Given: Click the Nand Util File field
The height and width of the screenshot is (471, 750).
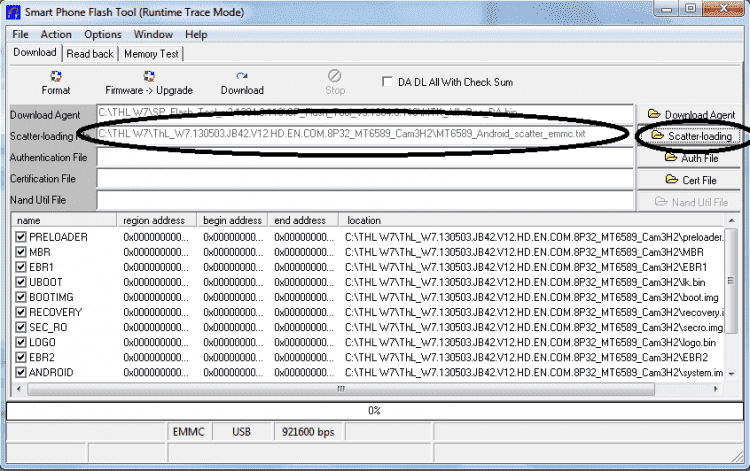Looking at the screenshot, I should 365,200.
